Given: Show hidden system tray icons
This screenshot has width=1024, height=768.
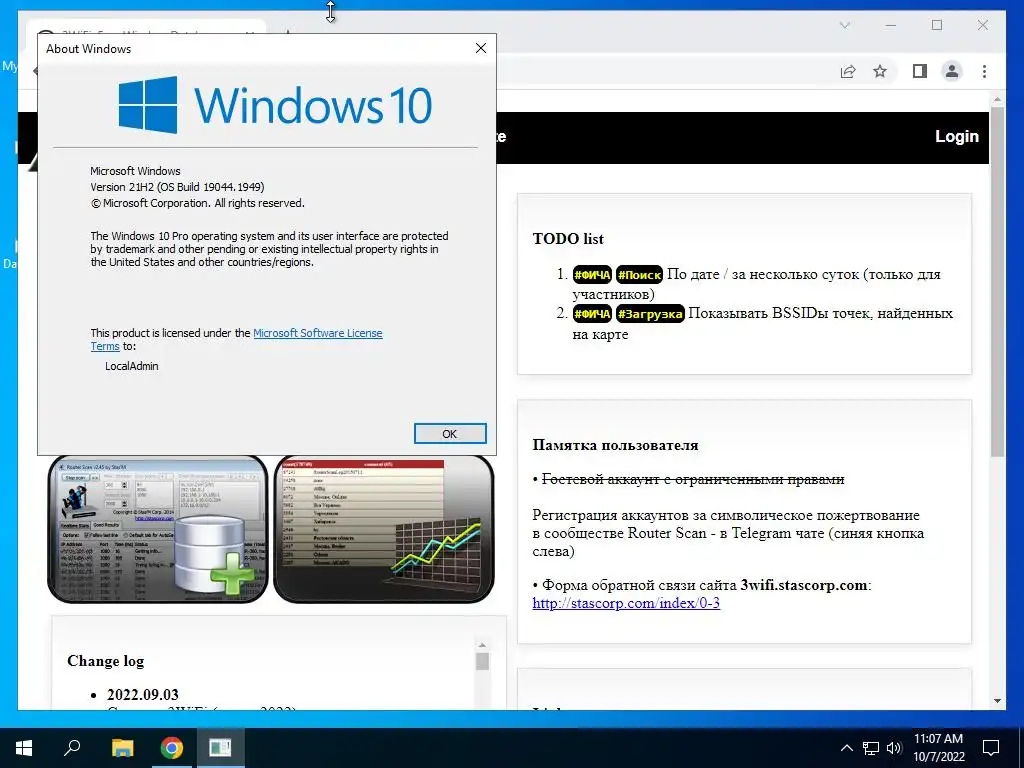Looking at the screenshot, I should 846,748.
